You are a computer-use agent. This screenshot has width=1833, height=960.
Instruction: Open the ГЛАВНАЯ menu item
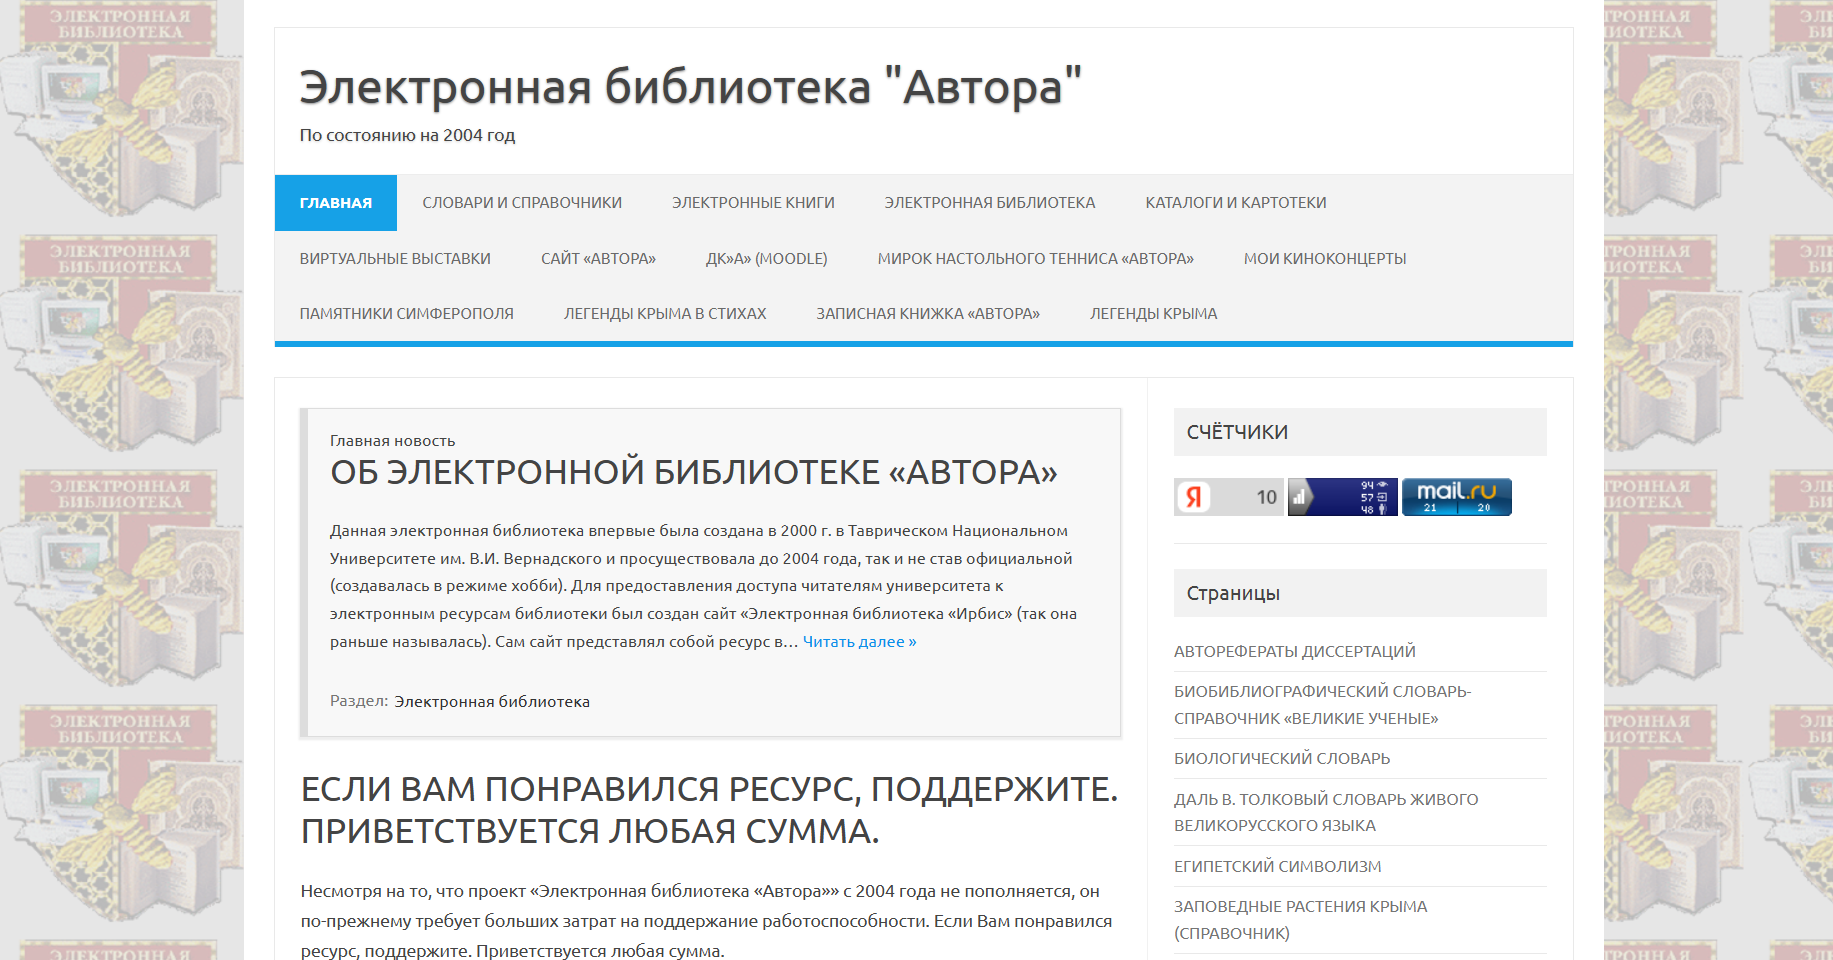tap(336, 203)
